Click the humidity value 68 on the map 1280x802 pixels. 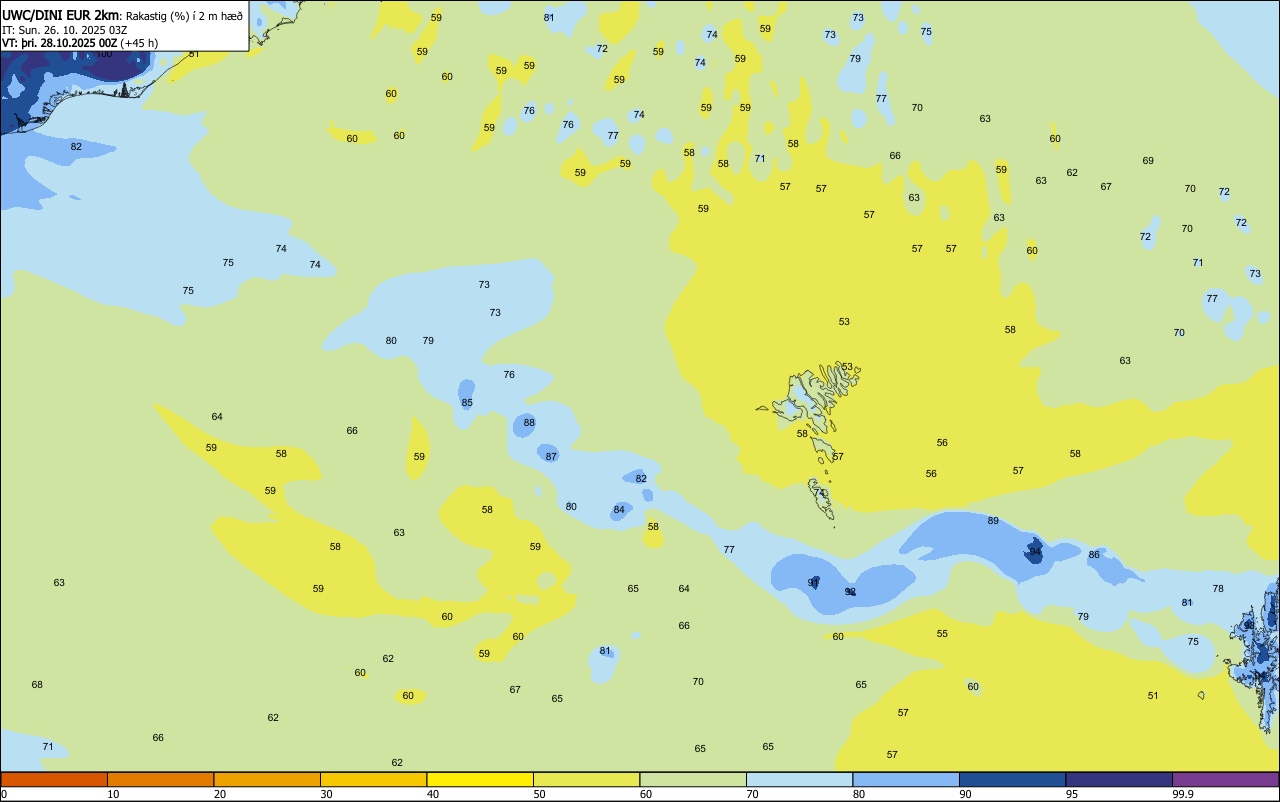click(x=37, y=685)
